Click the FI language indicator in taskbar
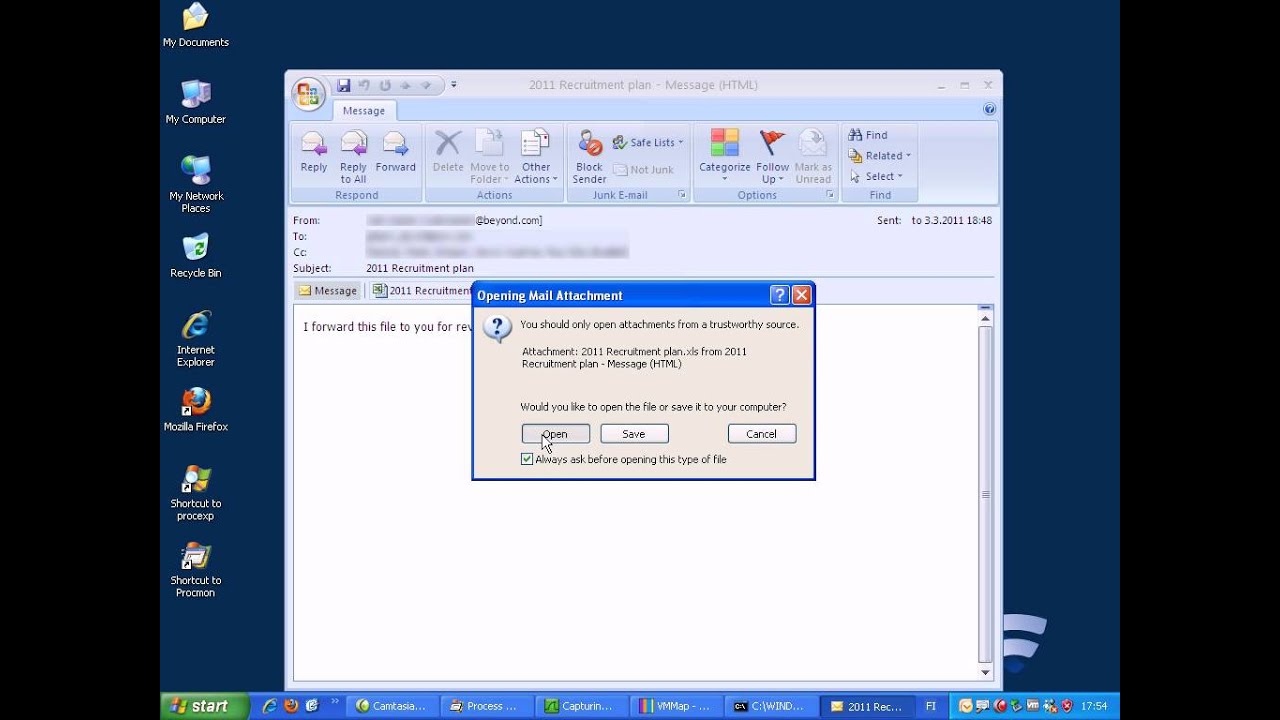This screenshot has width=1280, height=720. (931, 706)
